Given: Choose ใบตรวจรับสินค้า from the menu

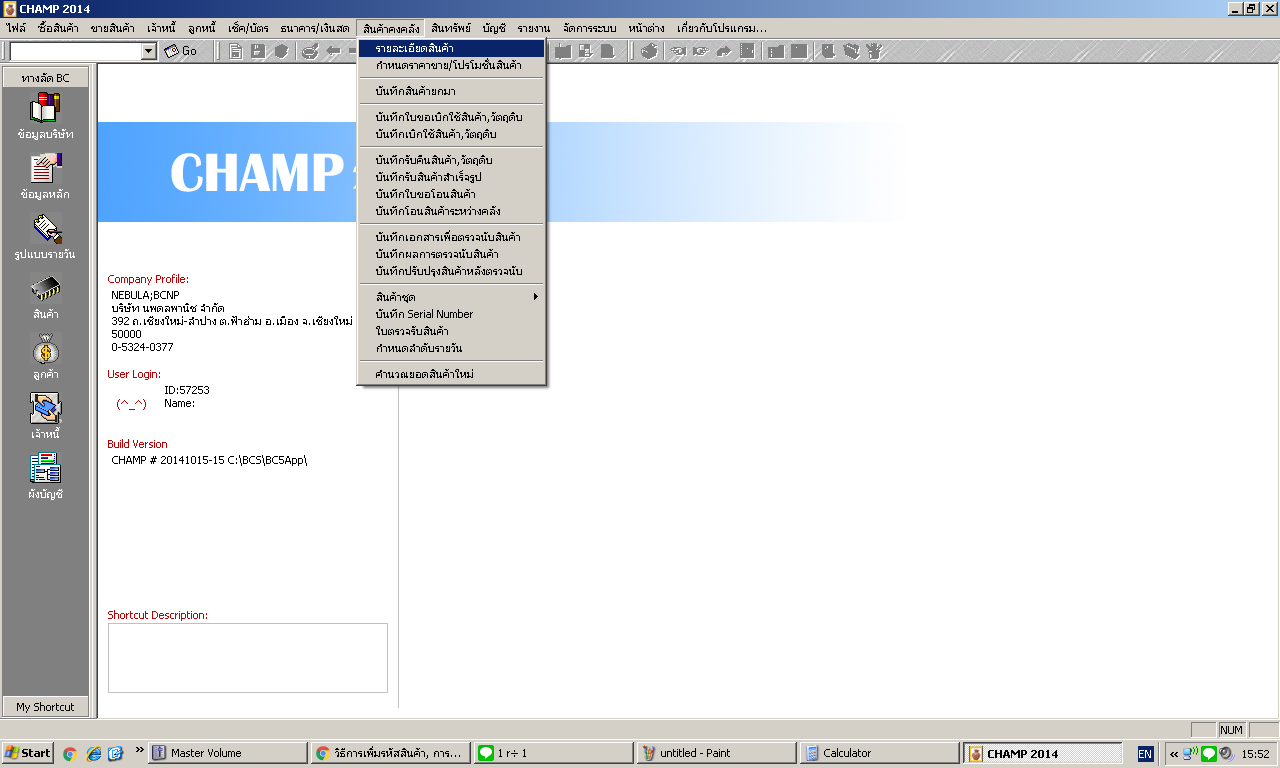Looking at the screenshot, I should tap(452, 331).
